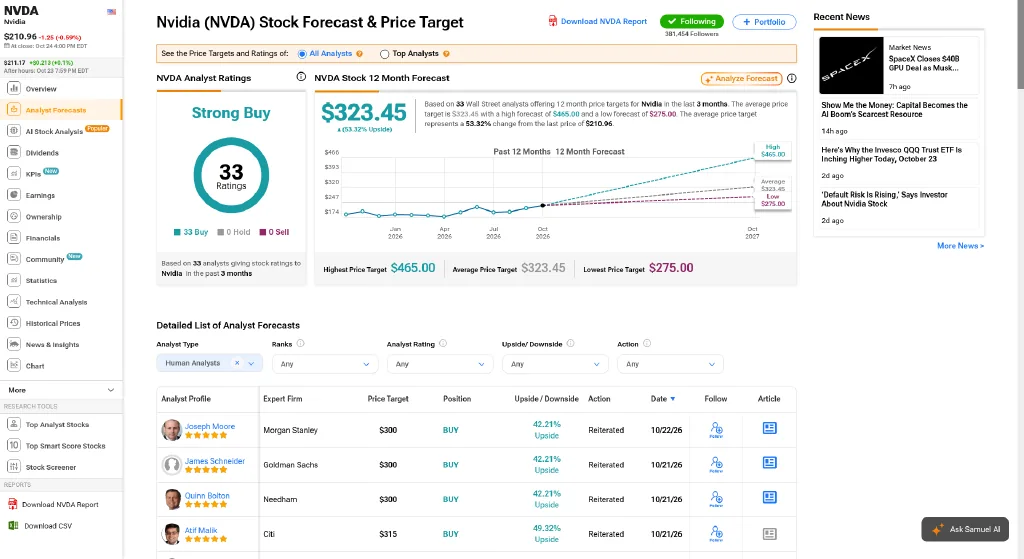
Task: Click the Download NVDA Report PDF icon in sidebar
Action: (x=12, y=504)
